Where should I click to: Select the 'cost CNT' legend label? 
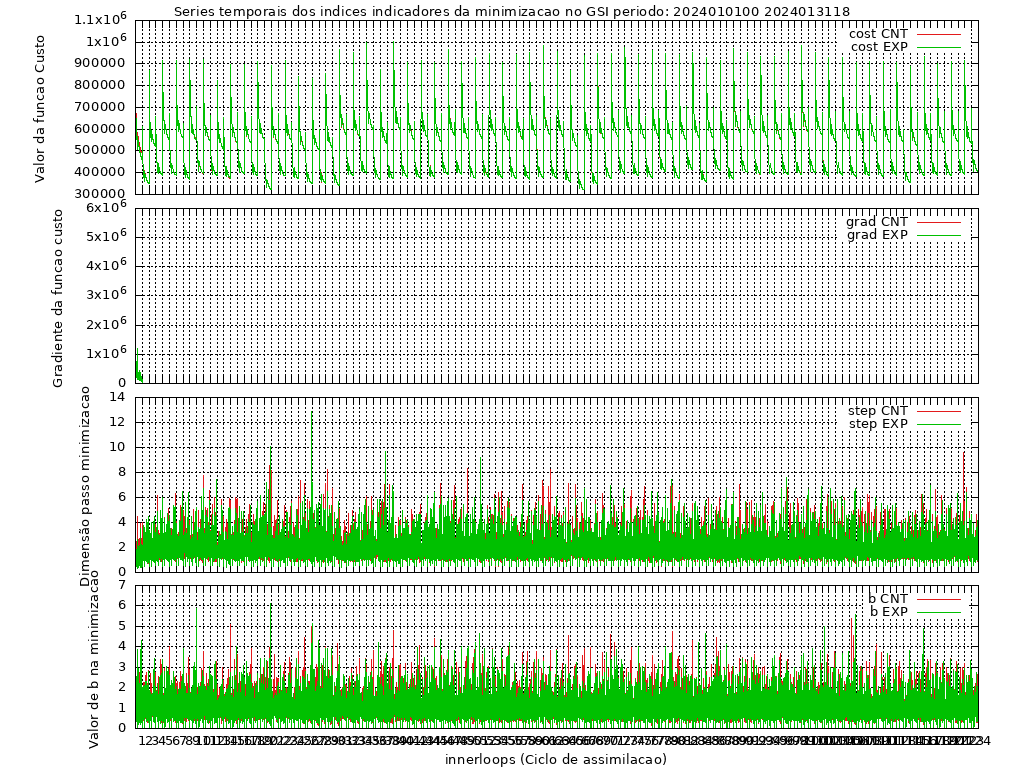tap(878, 34)
